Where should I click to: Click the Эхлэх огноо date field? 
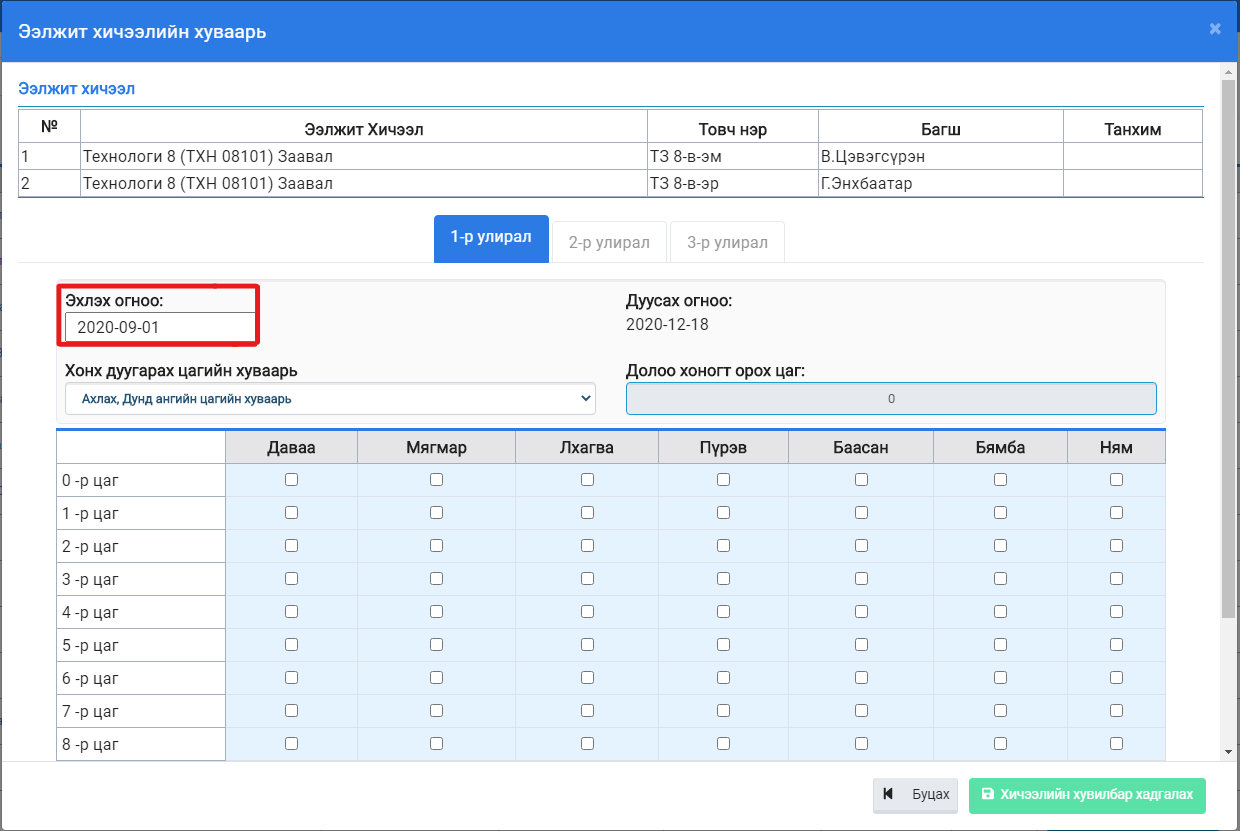coord(160,327)
